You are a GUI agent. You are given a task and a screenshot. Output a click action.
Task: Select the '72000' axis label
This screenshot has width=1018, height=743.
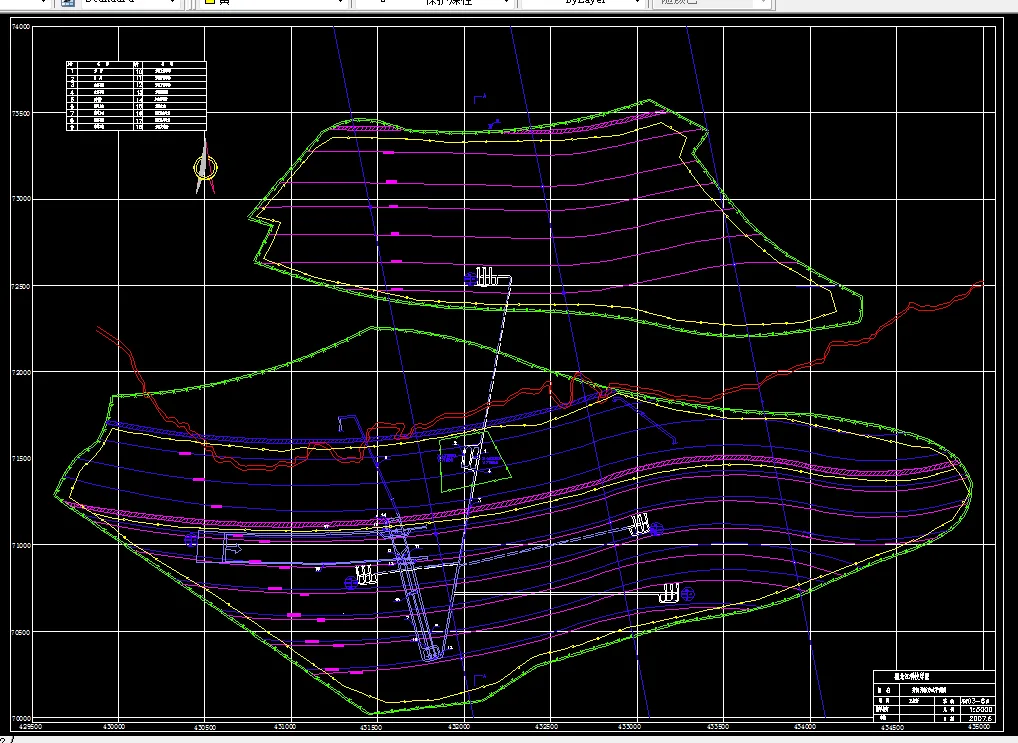[21, 373]
